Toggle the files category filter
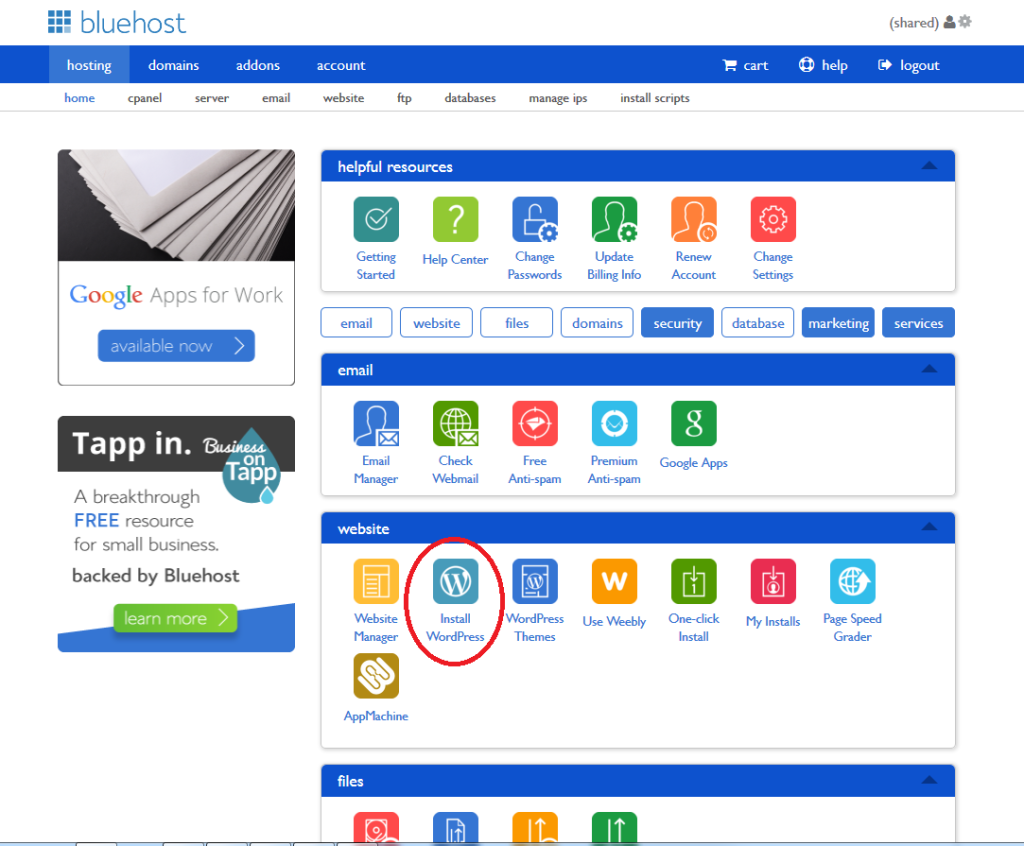The image size is (1024, 846). tap(517, 323)
